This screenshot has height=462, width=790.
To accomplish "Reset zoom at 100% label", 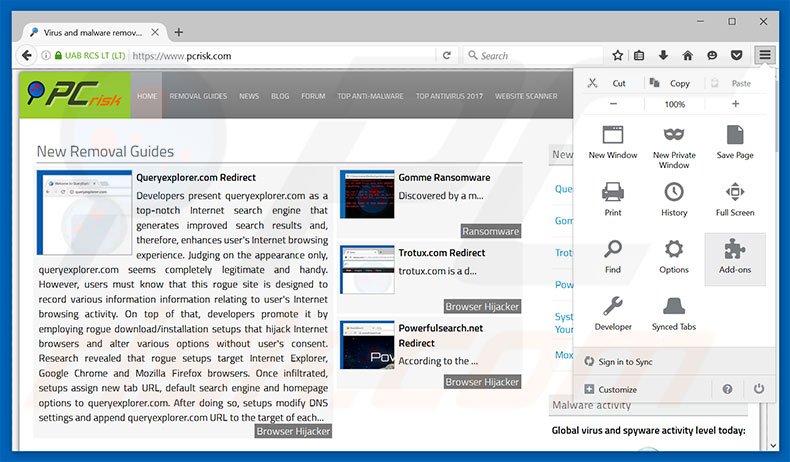I will (x=674, y=104).
